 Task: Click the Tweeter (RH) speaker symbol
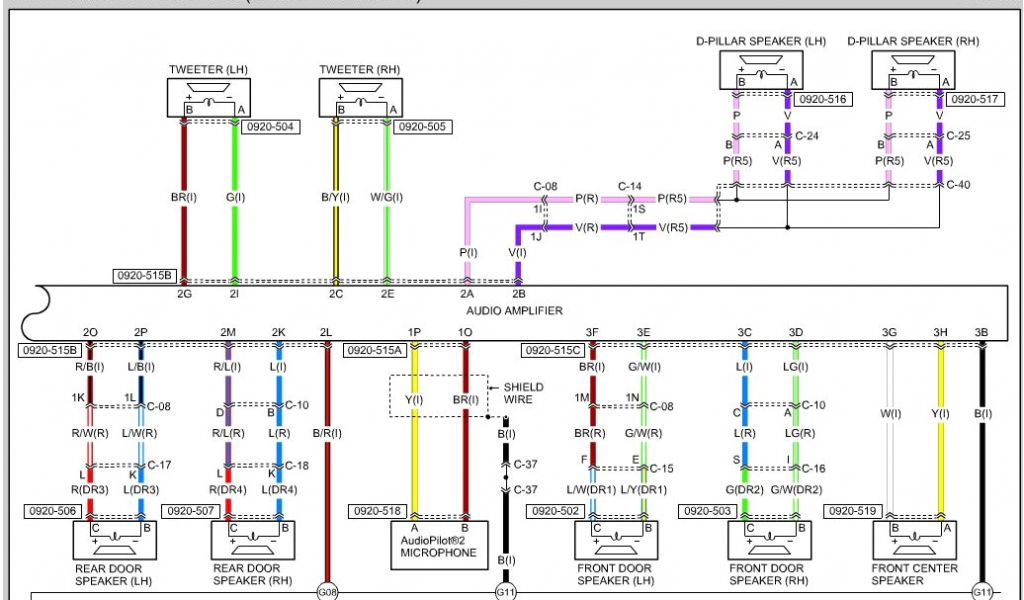[x=360, y=98]
